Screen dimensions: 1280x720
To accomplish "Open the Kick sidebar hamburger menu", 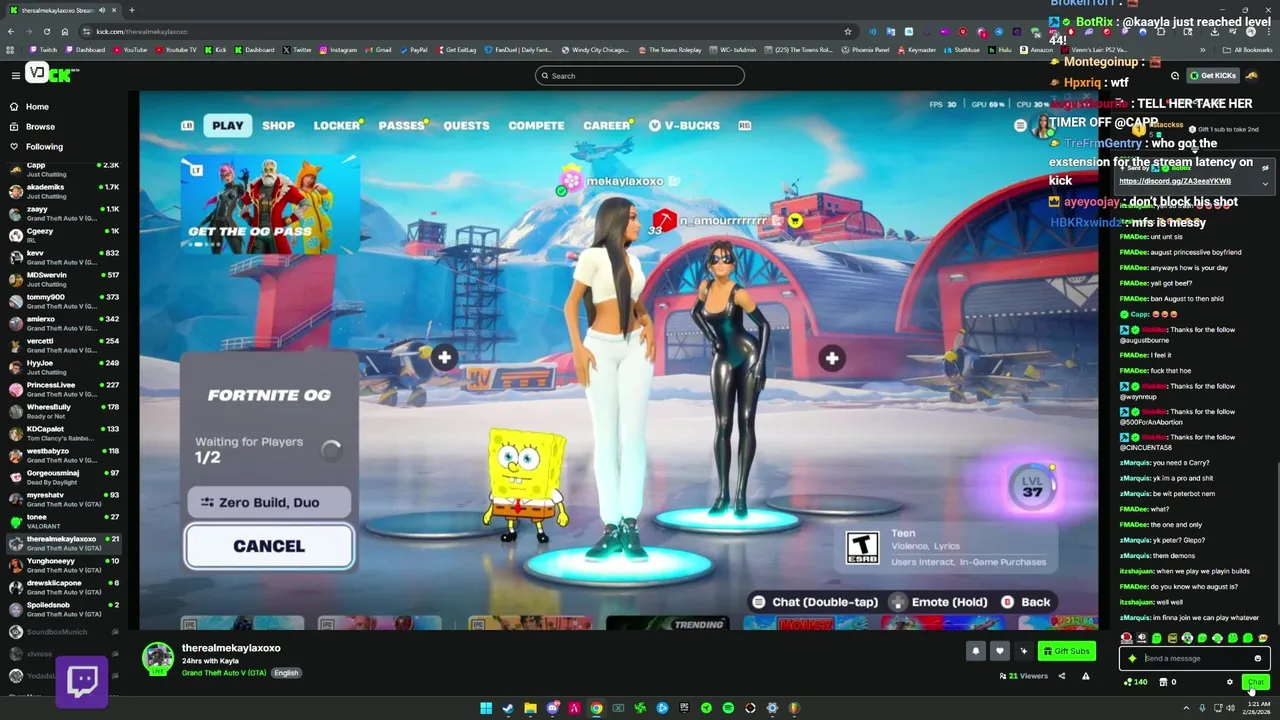I will click(x=15, y=75).
